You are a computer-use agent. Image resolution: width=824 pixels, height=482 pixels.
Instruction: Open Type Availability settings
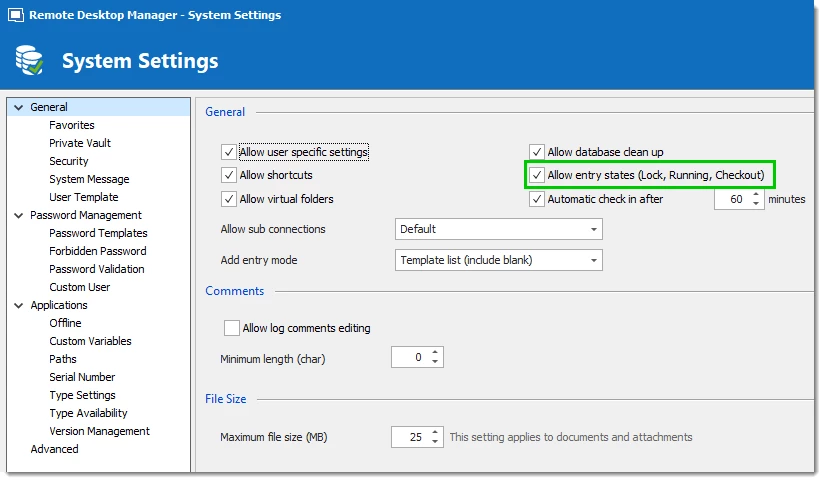click(88, 413)
